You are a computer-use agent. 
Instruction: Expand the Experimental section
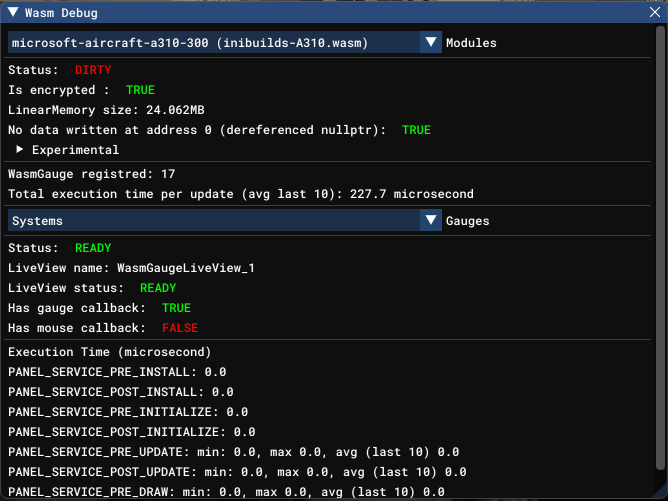pos(20,150)
